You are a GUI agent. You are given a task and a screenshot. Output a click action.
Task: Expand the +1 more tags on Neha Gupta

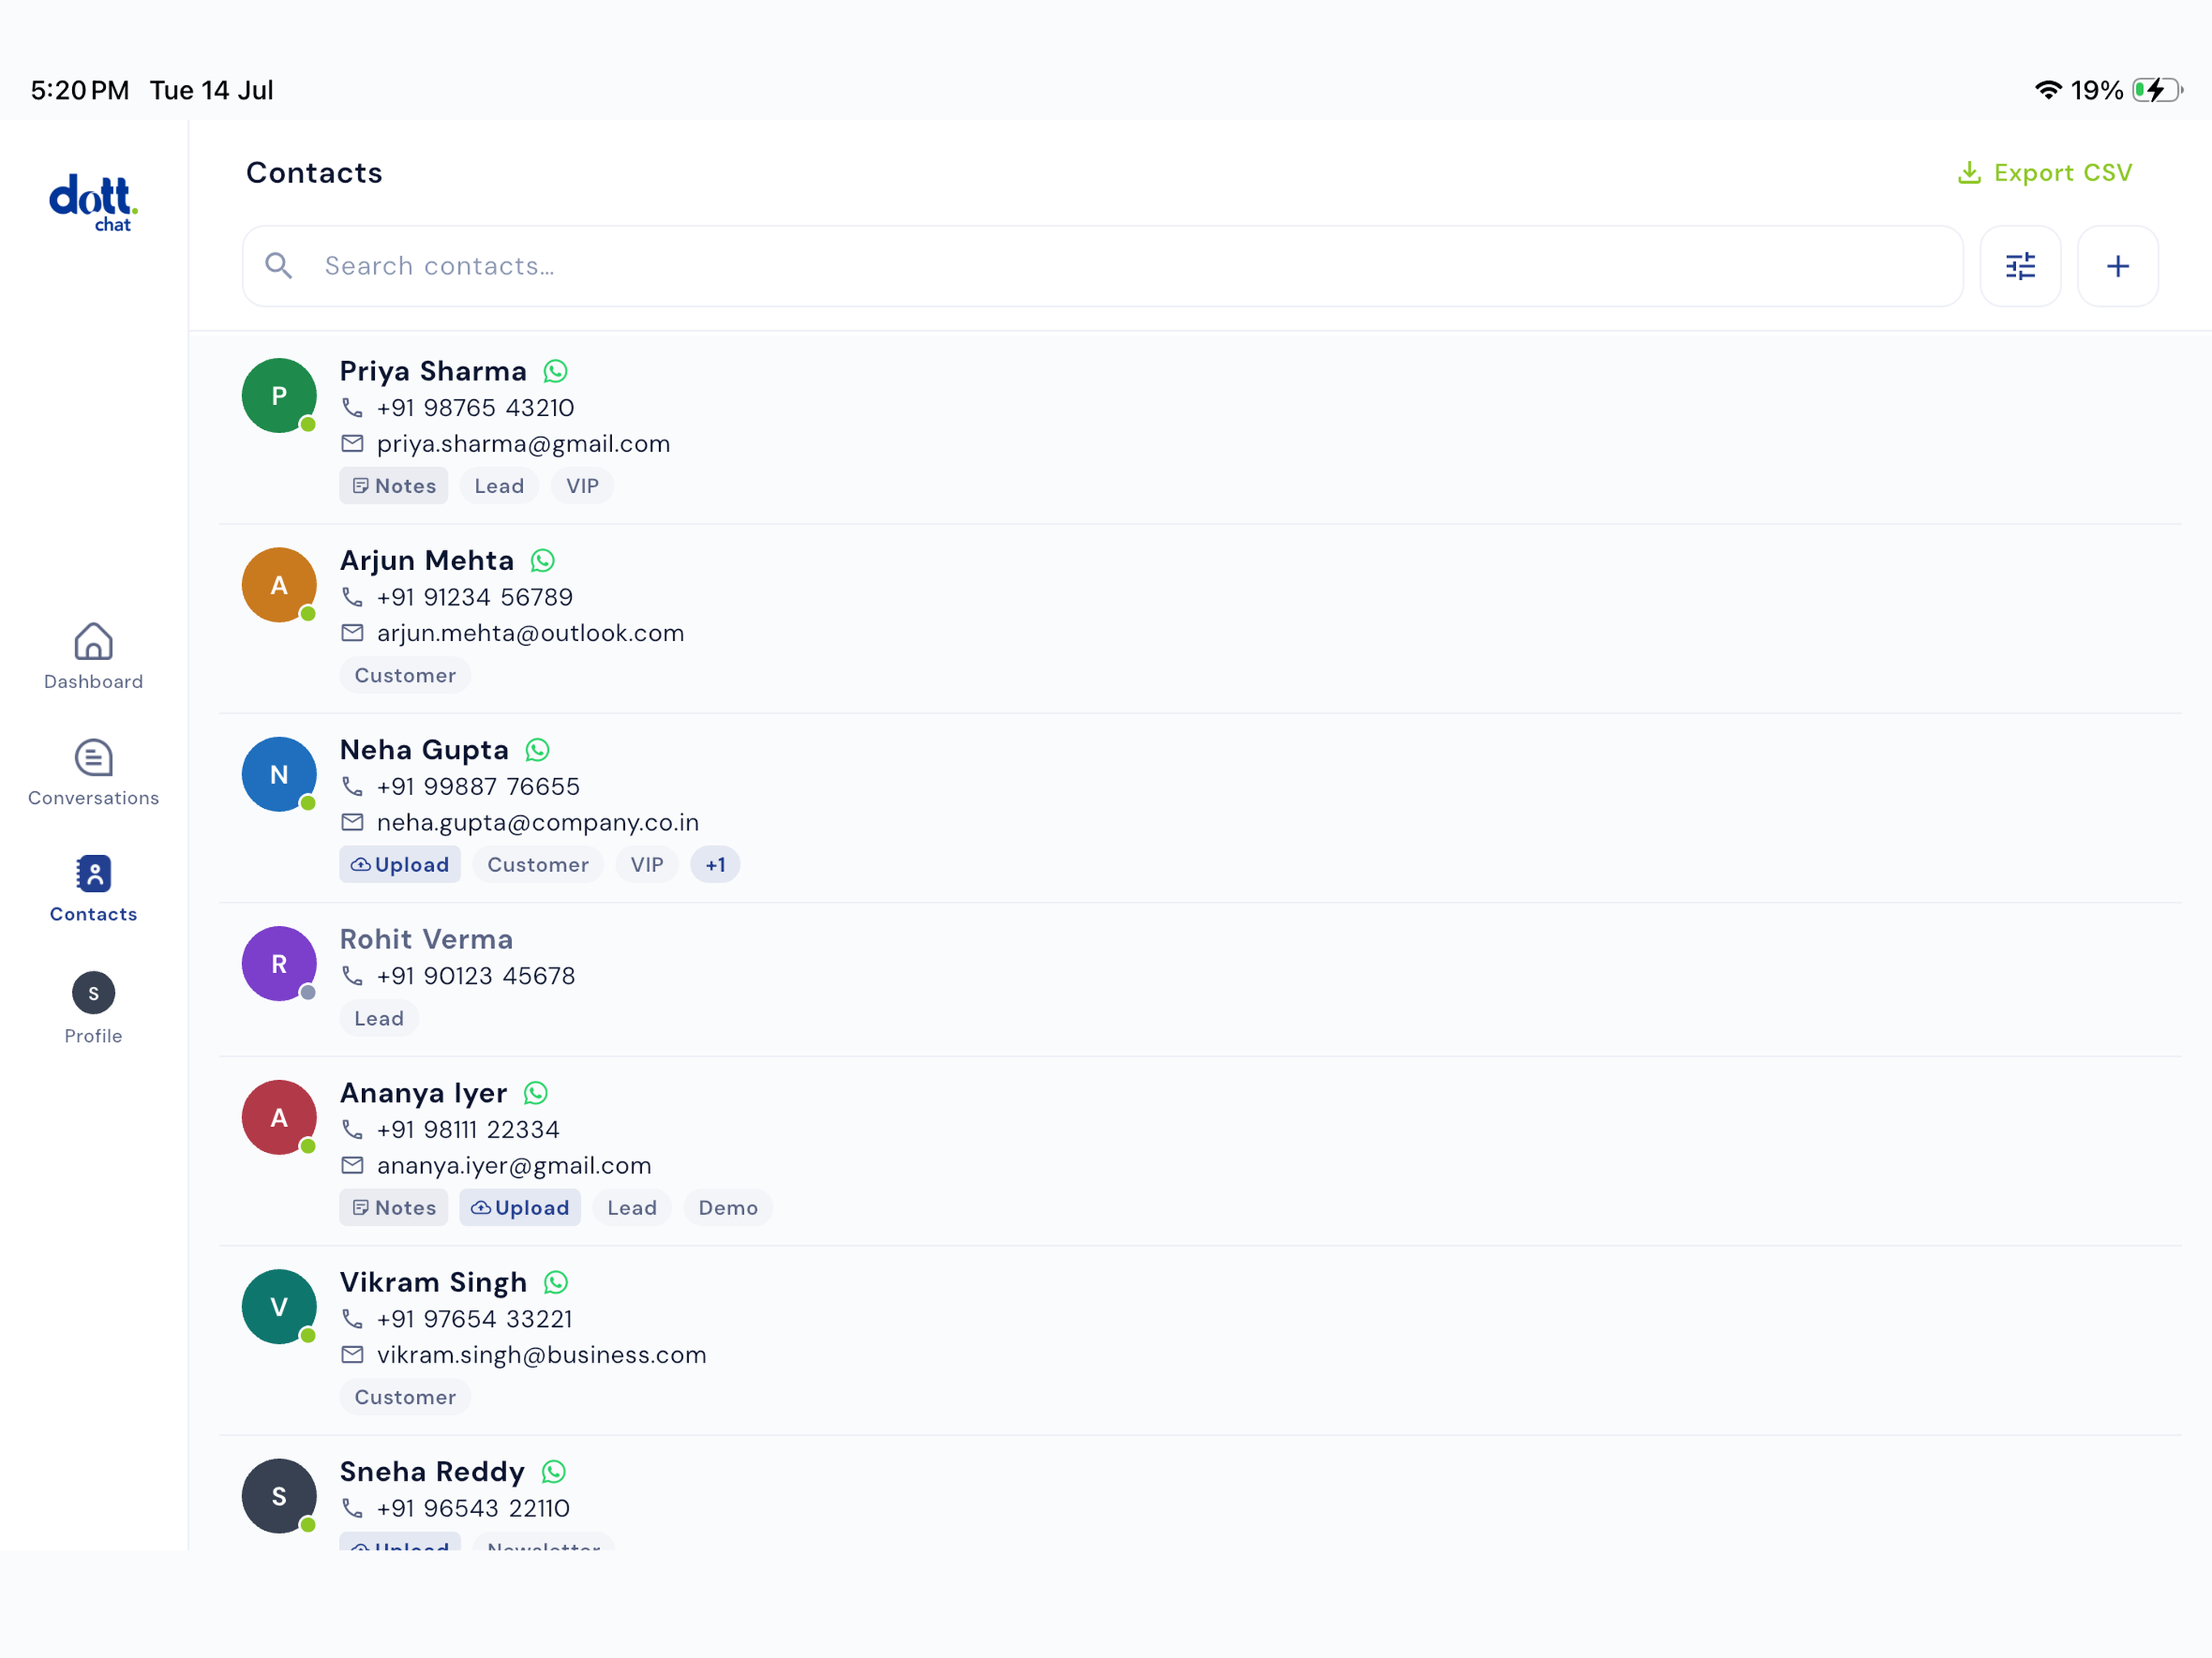coord(715,865)
